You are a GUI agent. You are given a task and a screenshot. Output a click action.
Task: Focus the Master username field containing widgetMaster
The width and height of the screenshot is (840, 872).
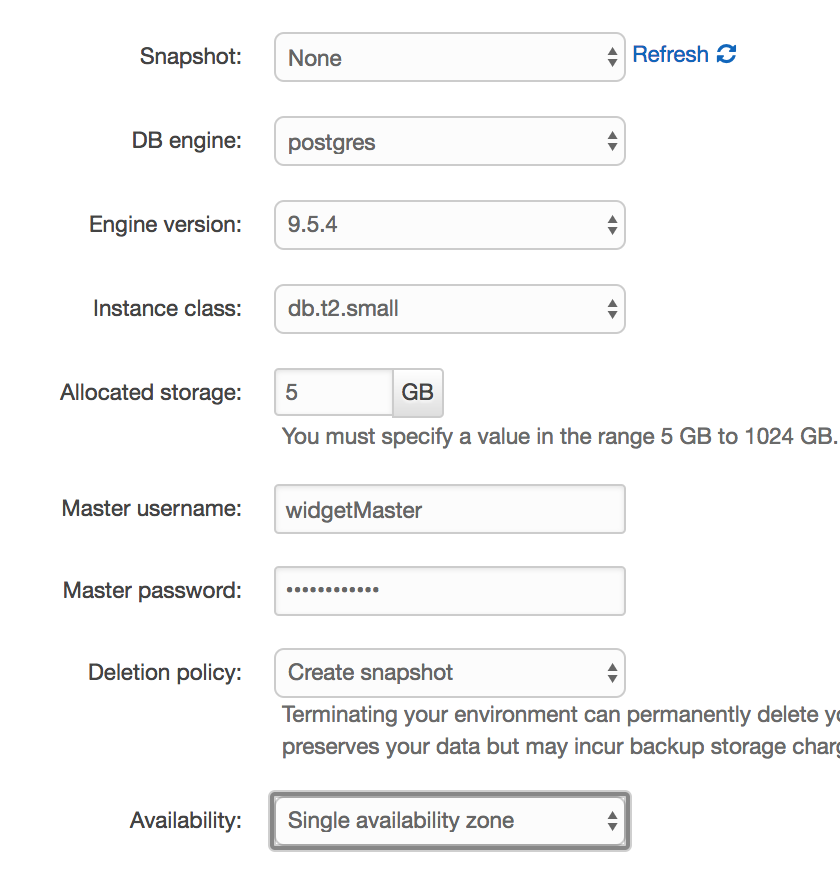coord(449,510)
